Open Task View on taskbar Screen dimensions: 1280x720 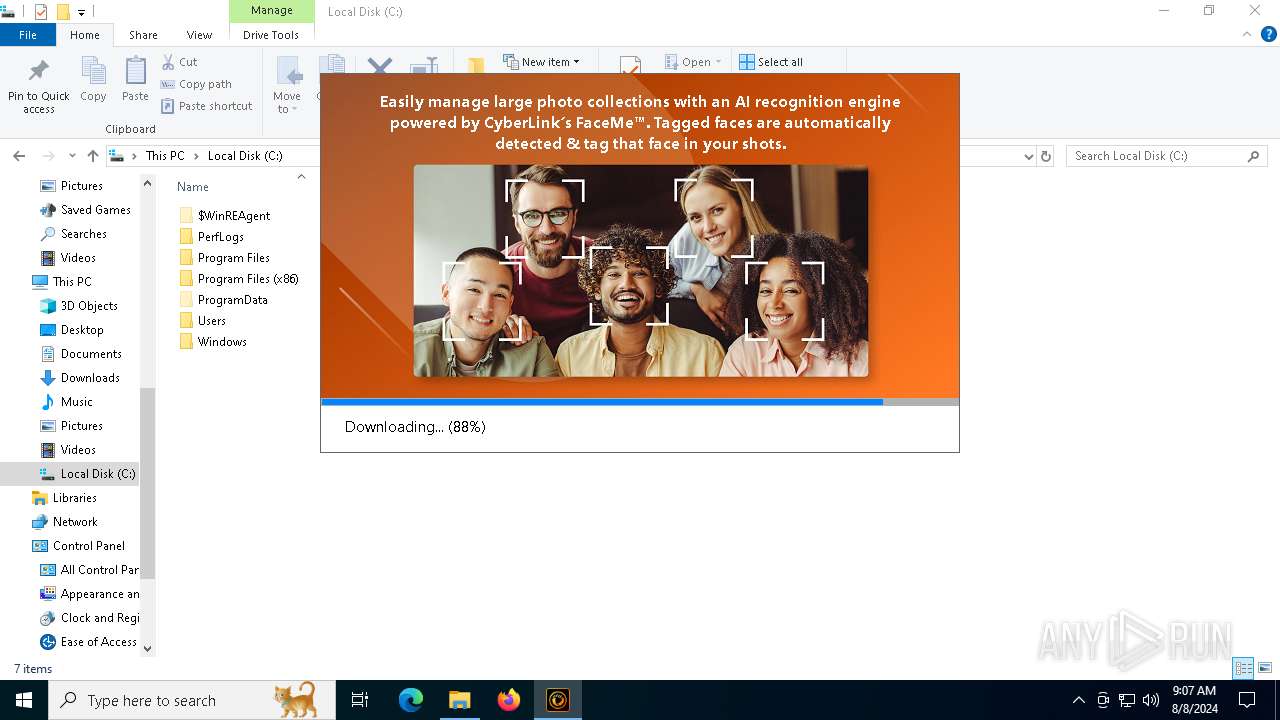tap(360, 700)
